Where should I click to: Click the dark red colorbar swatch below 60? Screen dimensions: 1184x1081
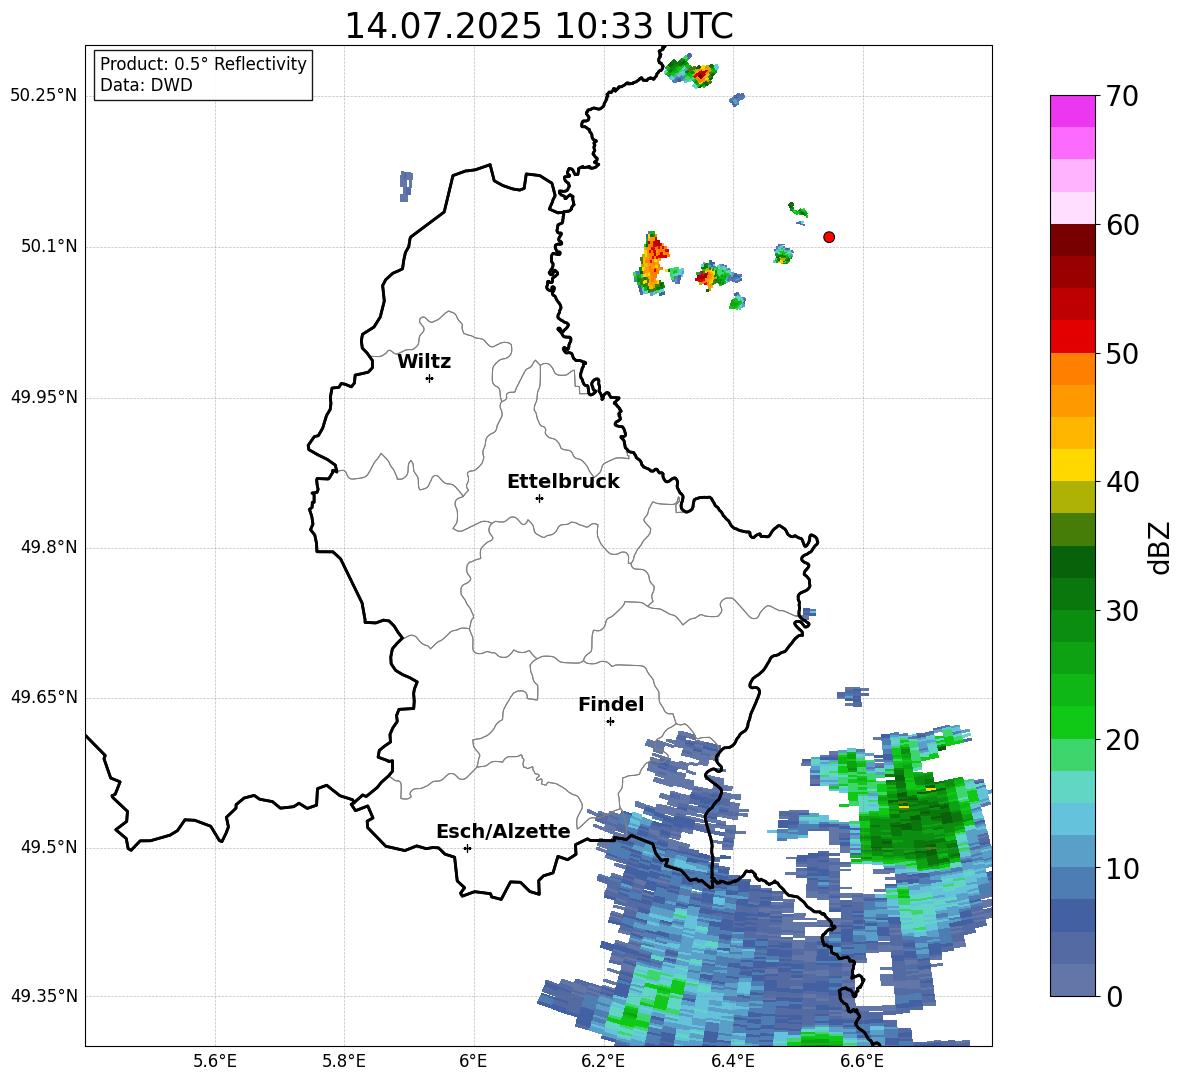[x=1072, y=240]
